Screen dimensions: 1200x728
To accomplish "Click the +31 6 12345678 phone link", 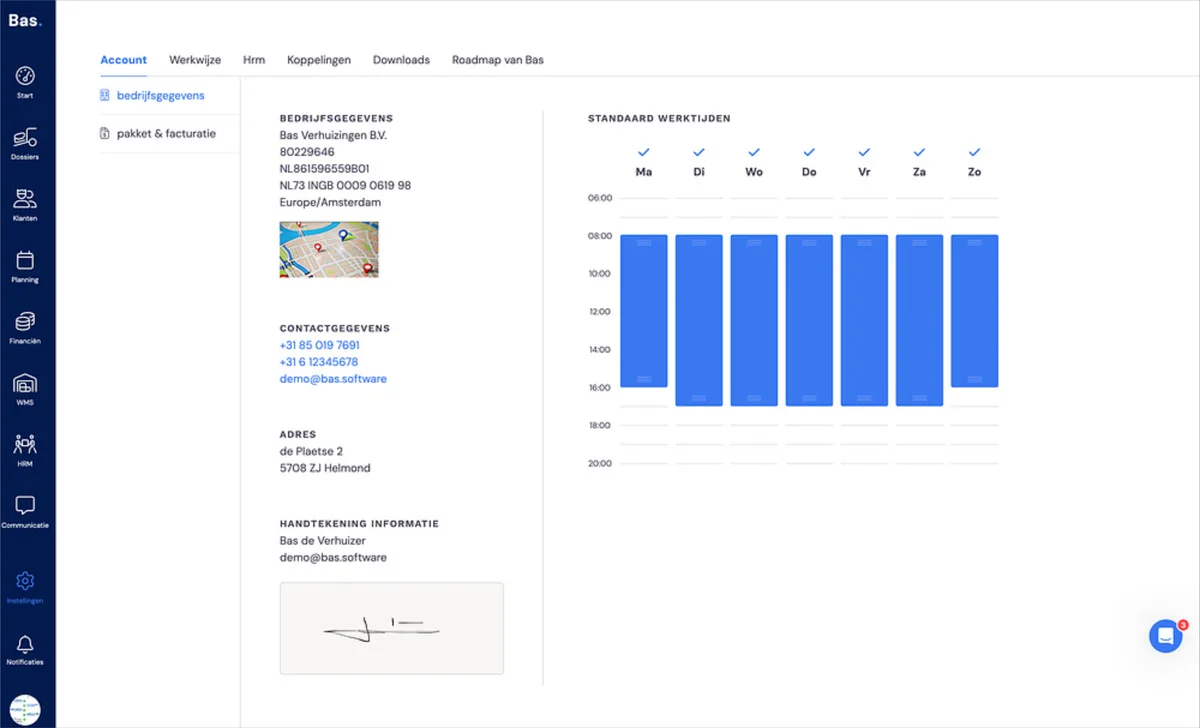I will point(319,362).
